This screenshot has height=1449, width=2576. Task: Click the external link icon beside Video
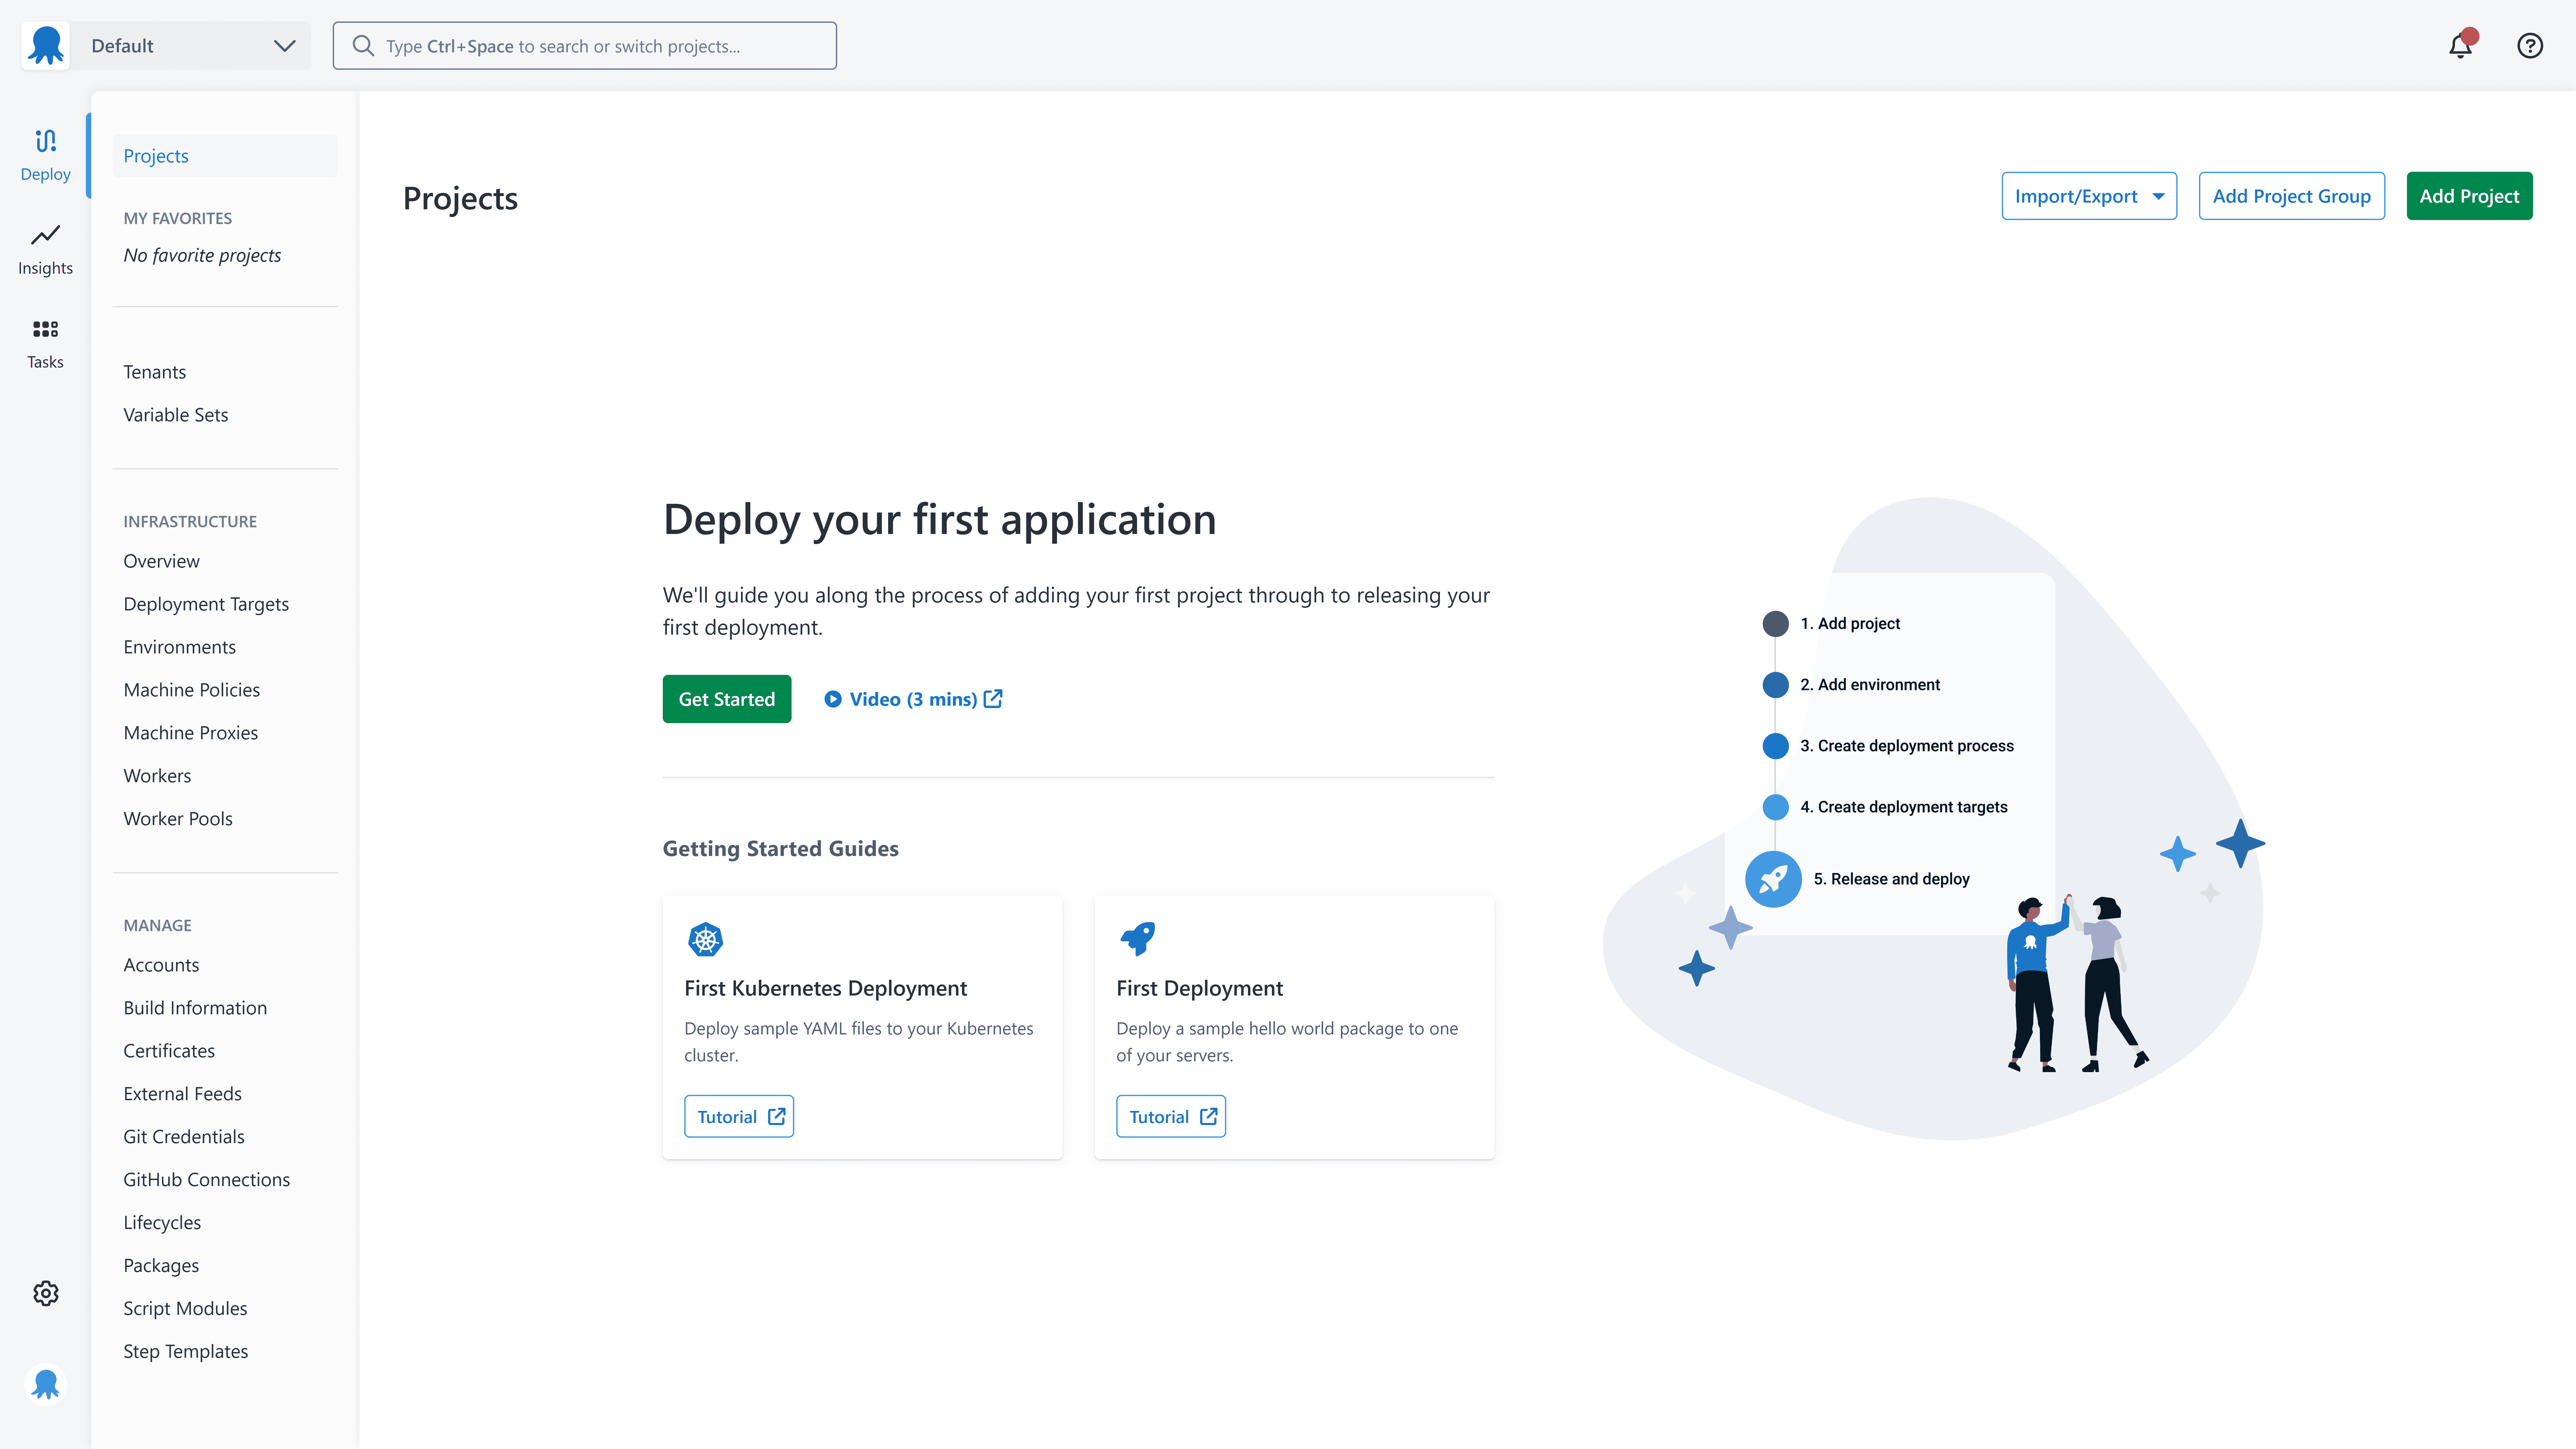tap(993, 699)
